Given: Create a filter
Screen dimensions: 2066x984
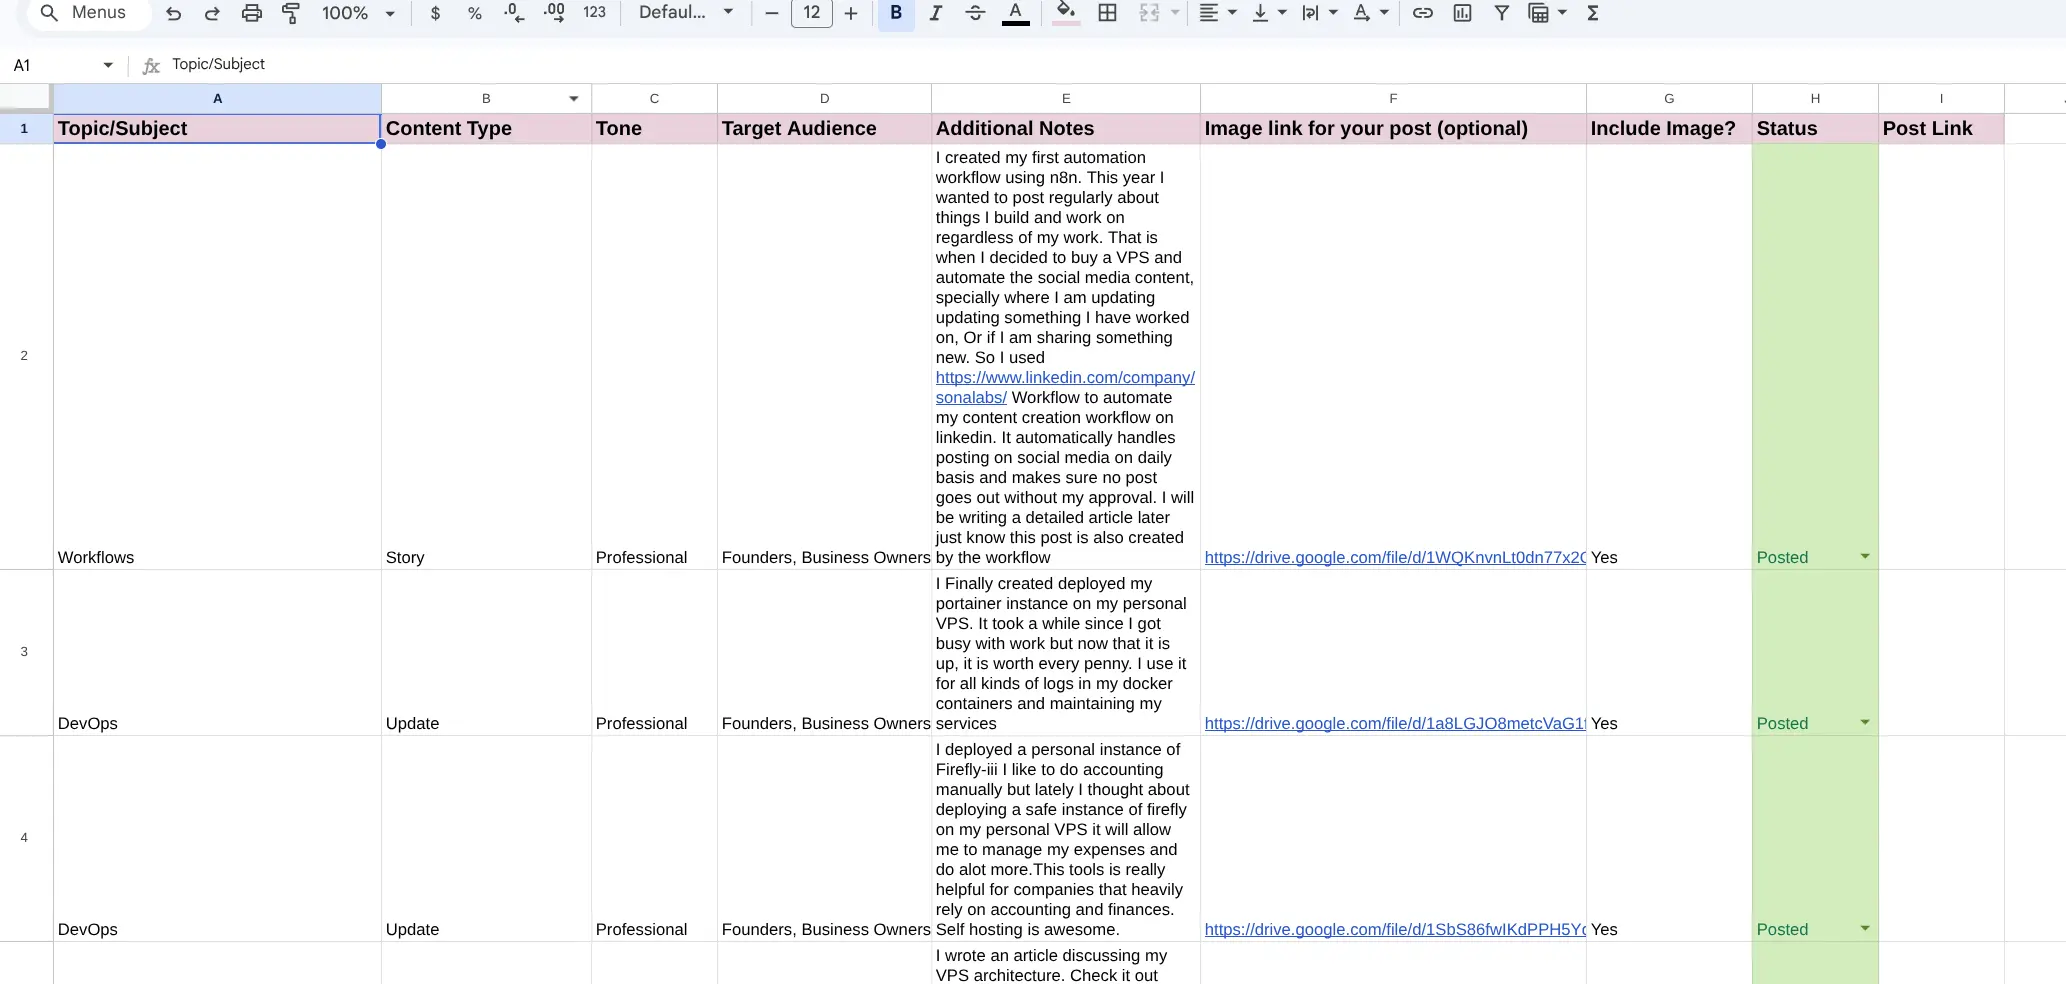Looking at the screenshot, I should 1502,13.
